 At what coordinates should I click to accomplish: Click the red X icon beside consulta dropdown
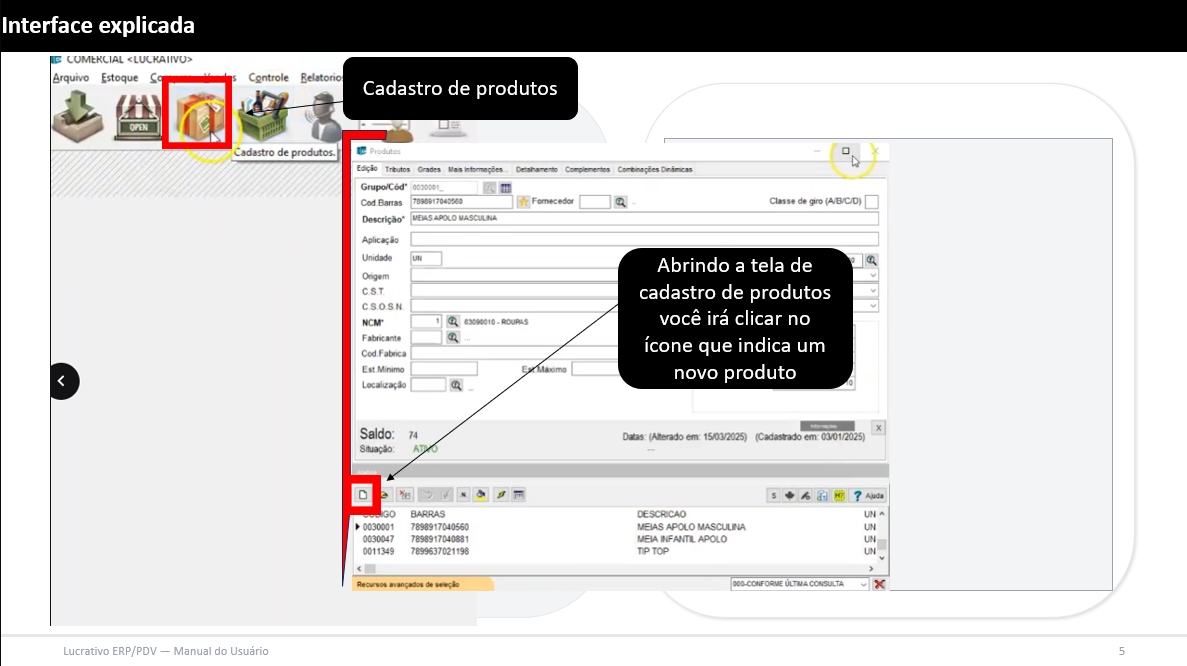[880, 584]
